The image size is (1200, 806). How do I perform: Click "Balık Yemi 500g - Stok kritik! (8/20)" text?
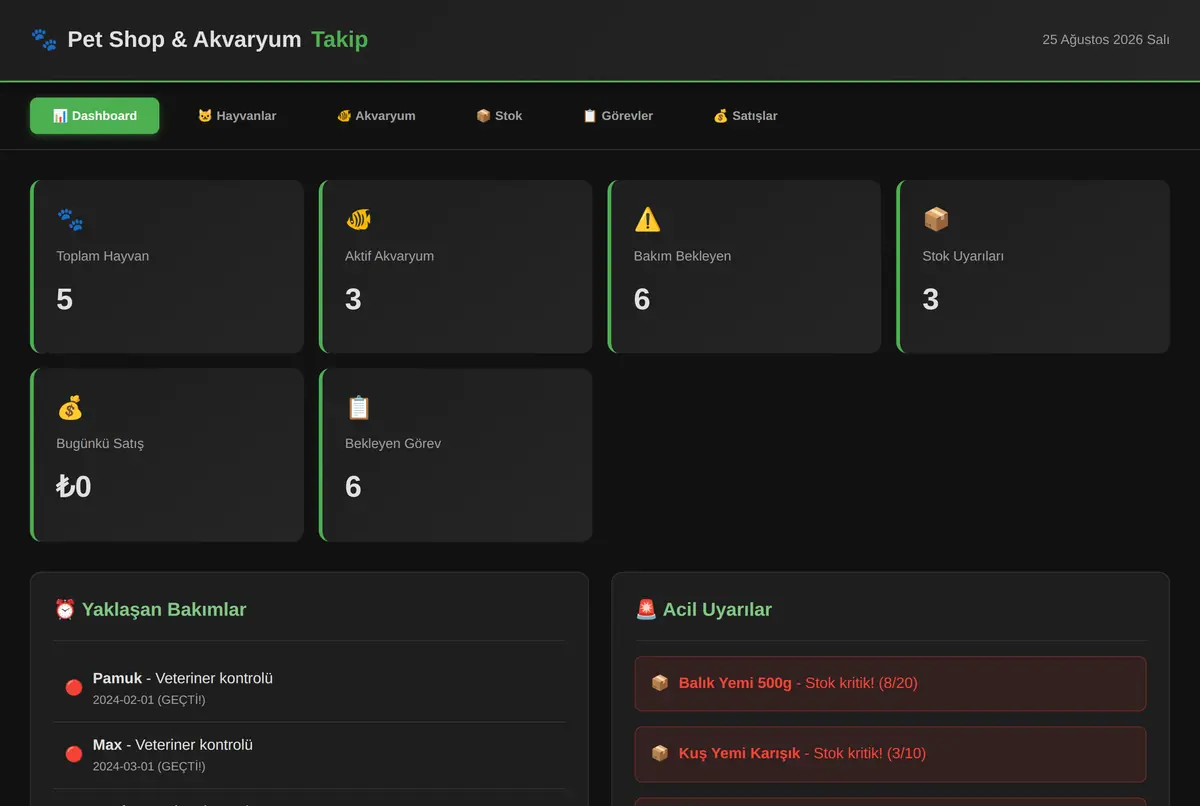click(x=798, y=683)
